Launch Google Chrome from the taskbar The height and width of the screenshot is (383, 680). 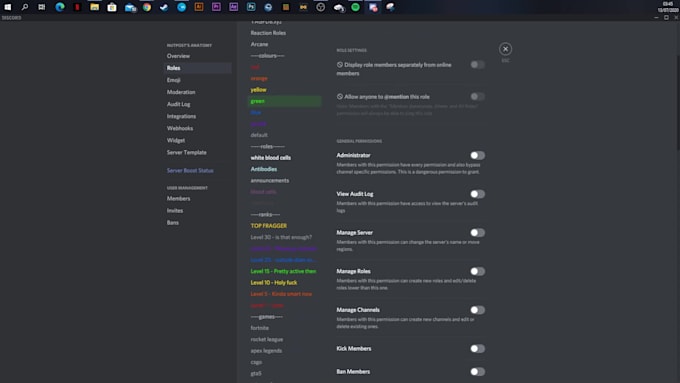147,7
